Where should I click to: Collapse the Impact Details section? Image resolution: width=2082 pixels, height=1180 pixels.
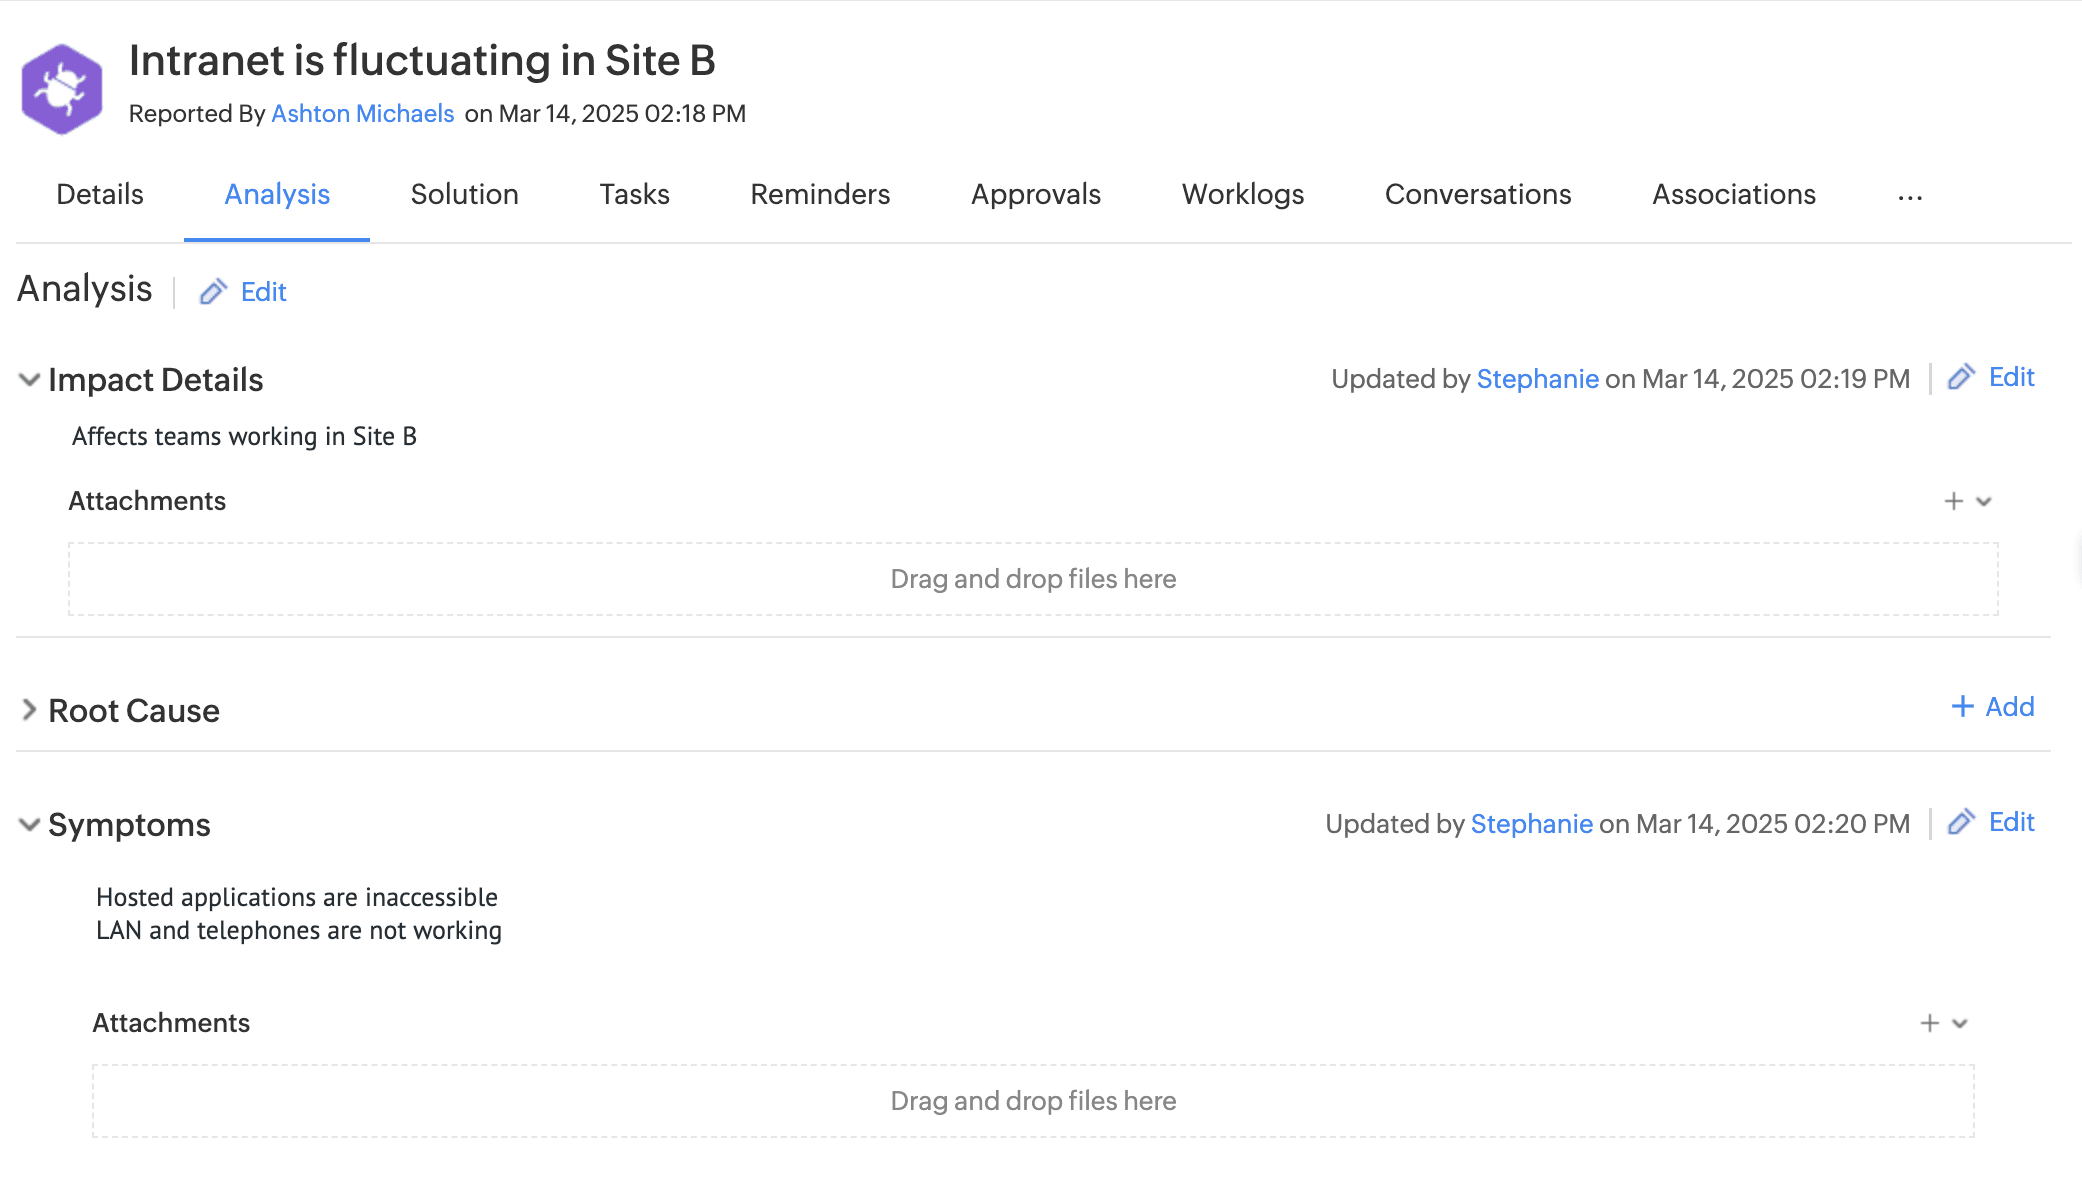point(30,380)
